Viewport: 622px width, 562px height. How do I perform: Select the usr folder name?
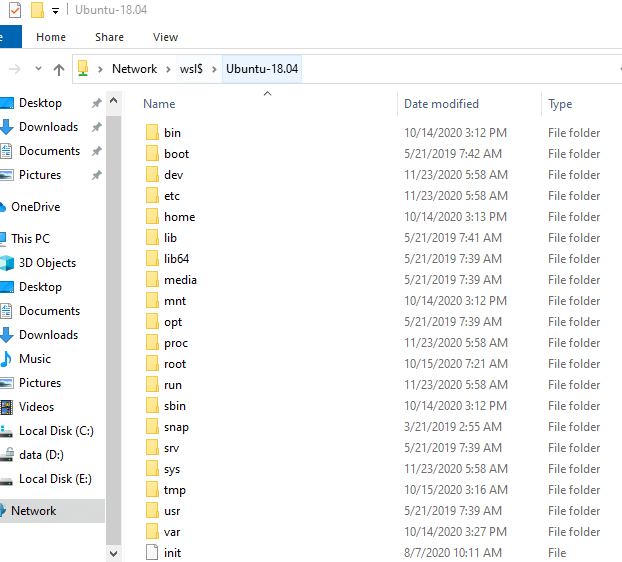(172, 511)
